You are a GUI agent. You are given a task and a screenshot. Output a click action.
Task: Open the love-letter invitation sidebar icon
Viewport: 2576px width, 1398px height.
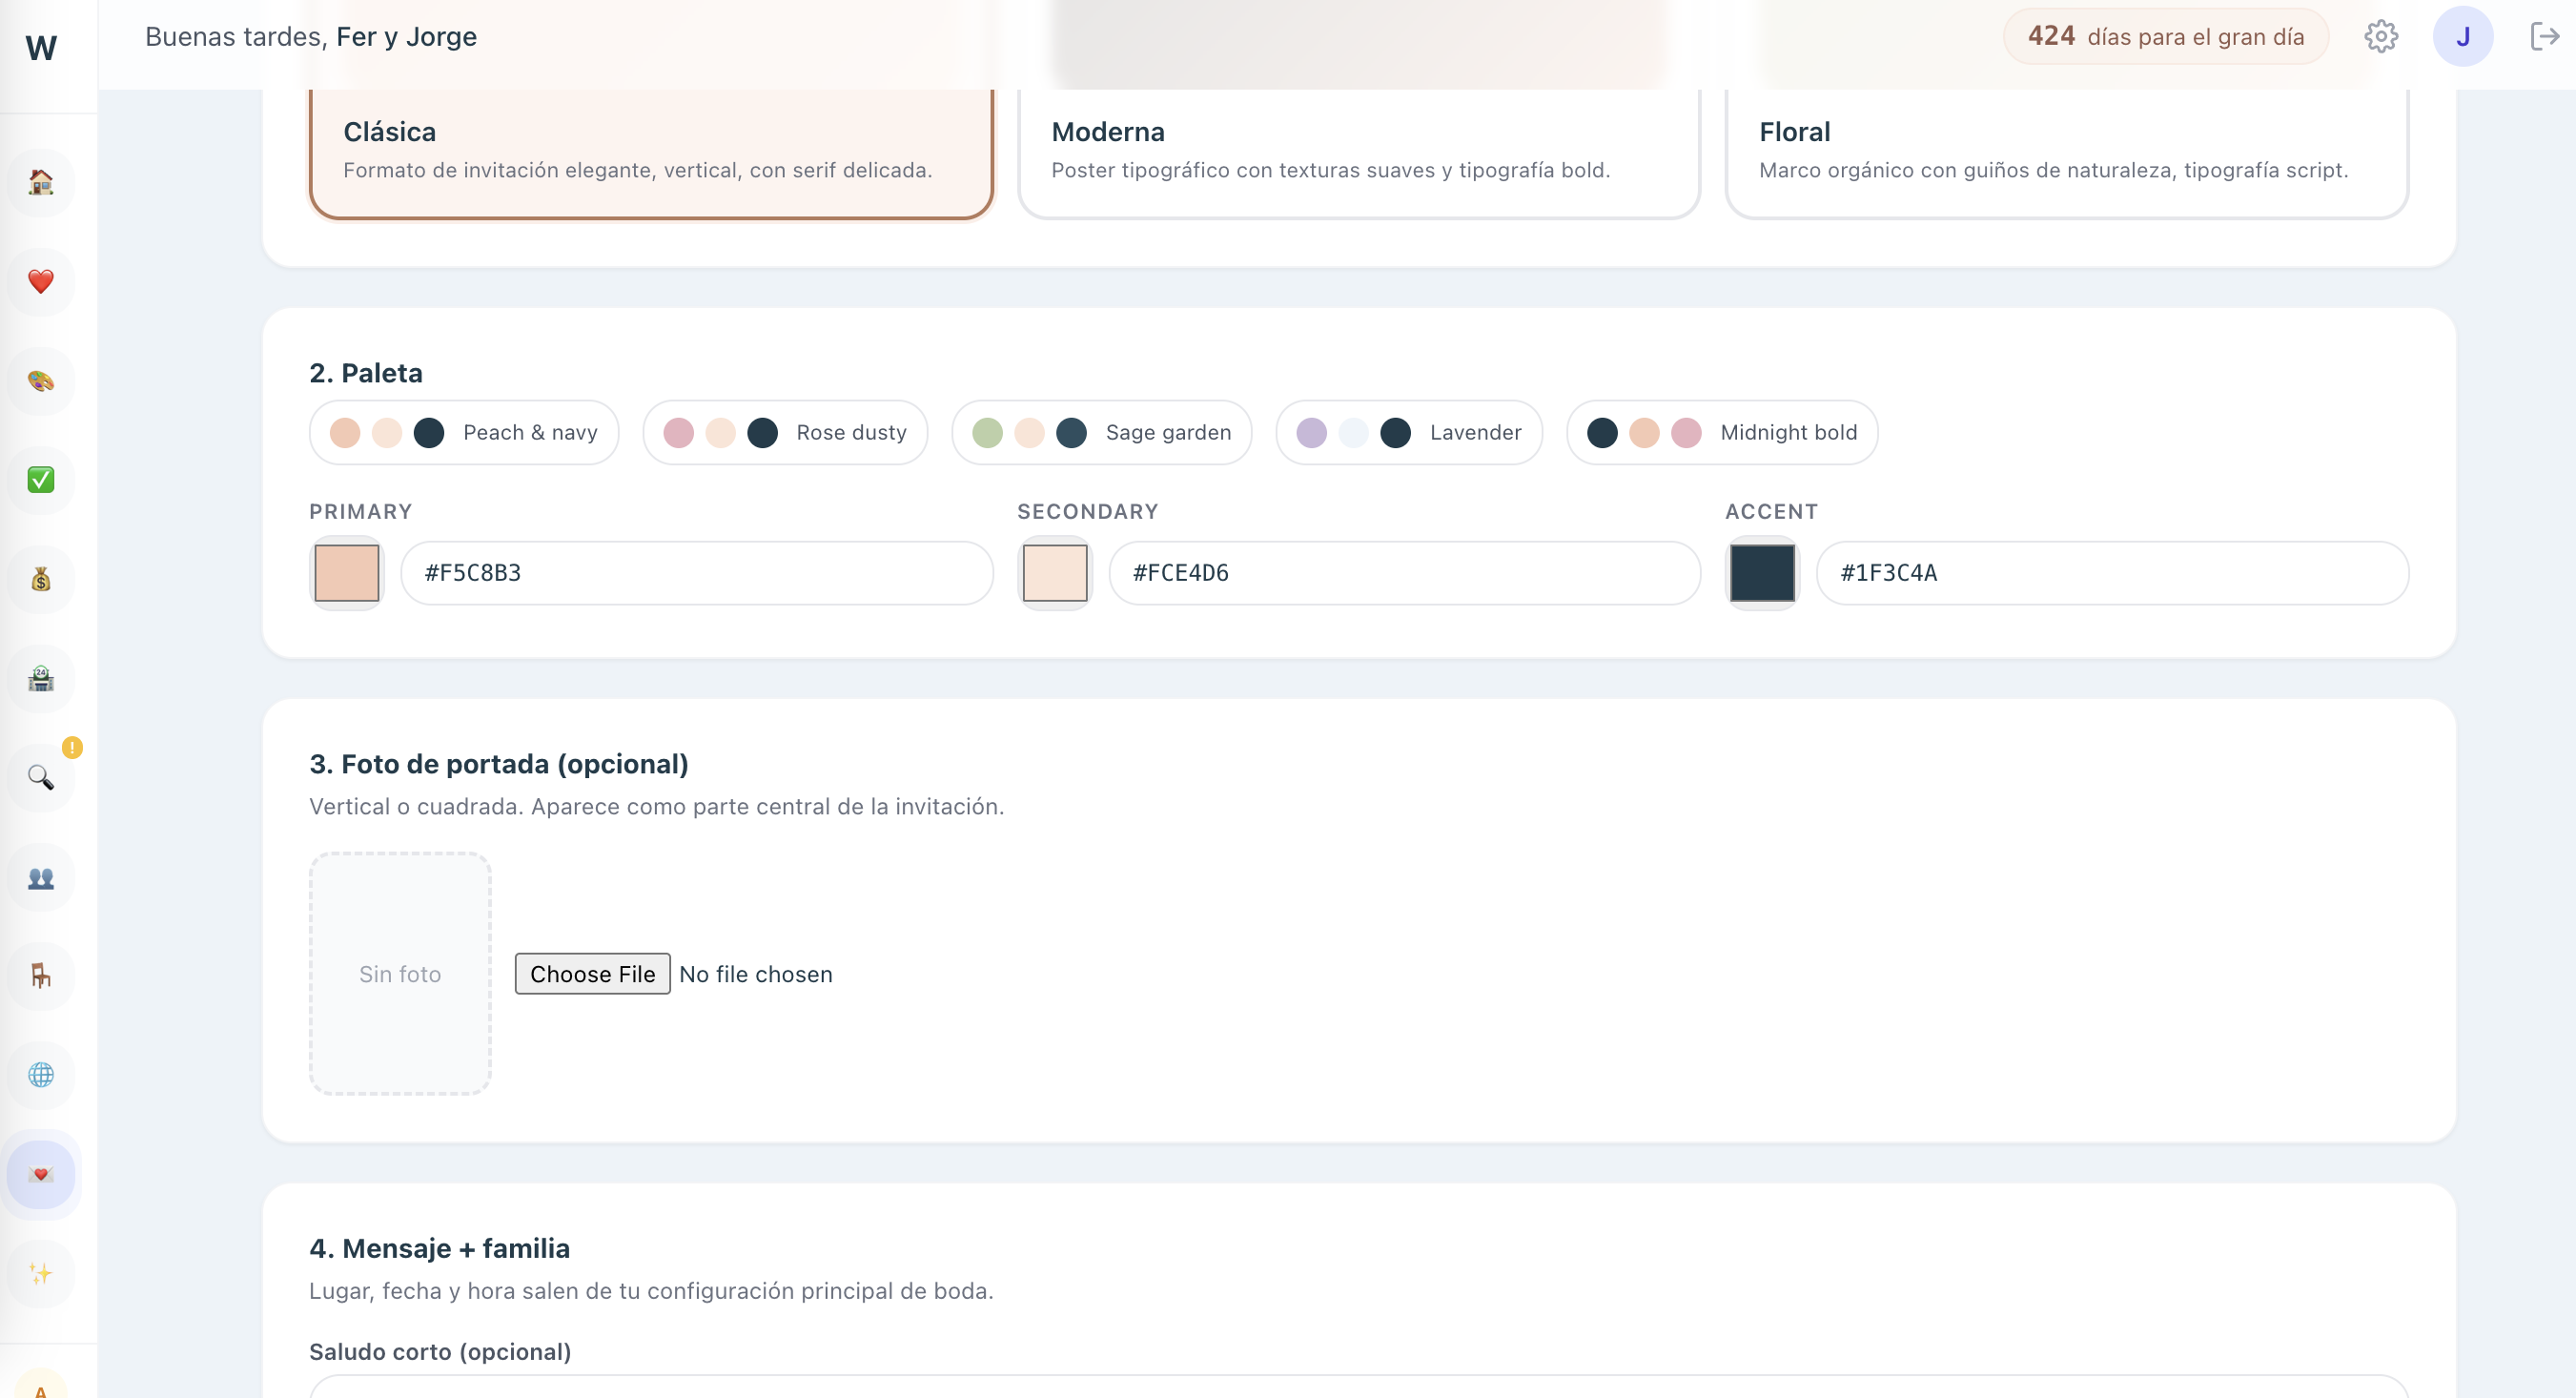[41, 1174]
